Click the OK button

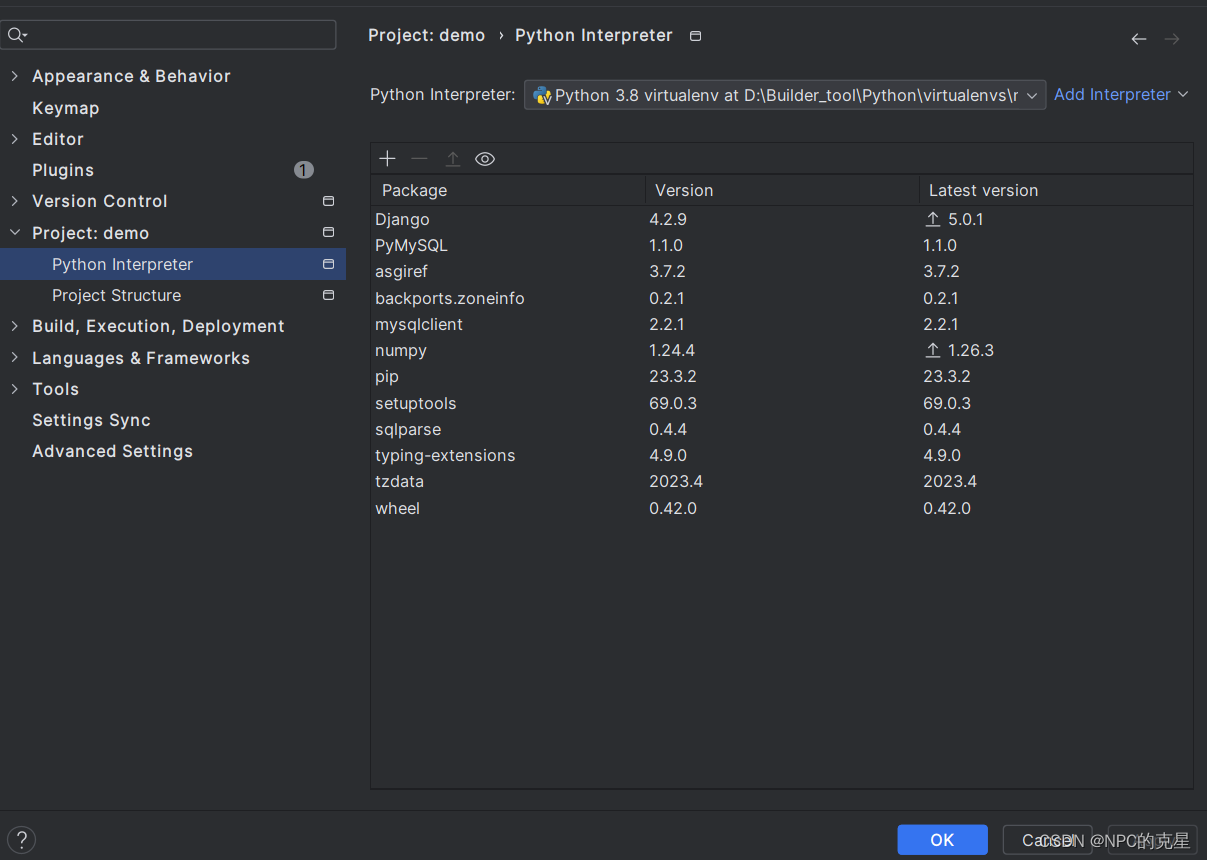click(942, 840)
